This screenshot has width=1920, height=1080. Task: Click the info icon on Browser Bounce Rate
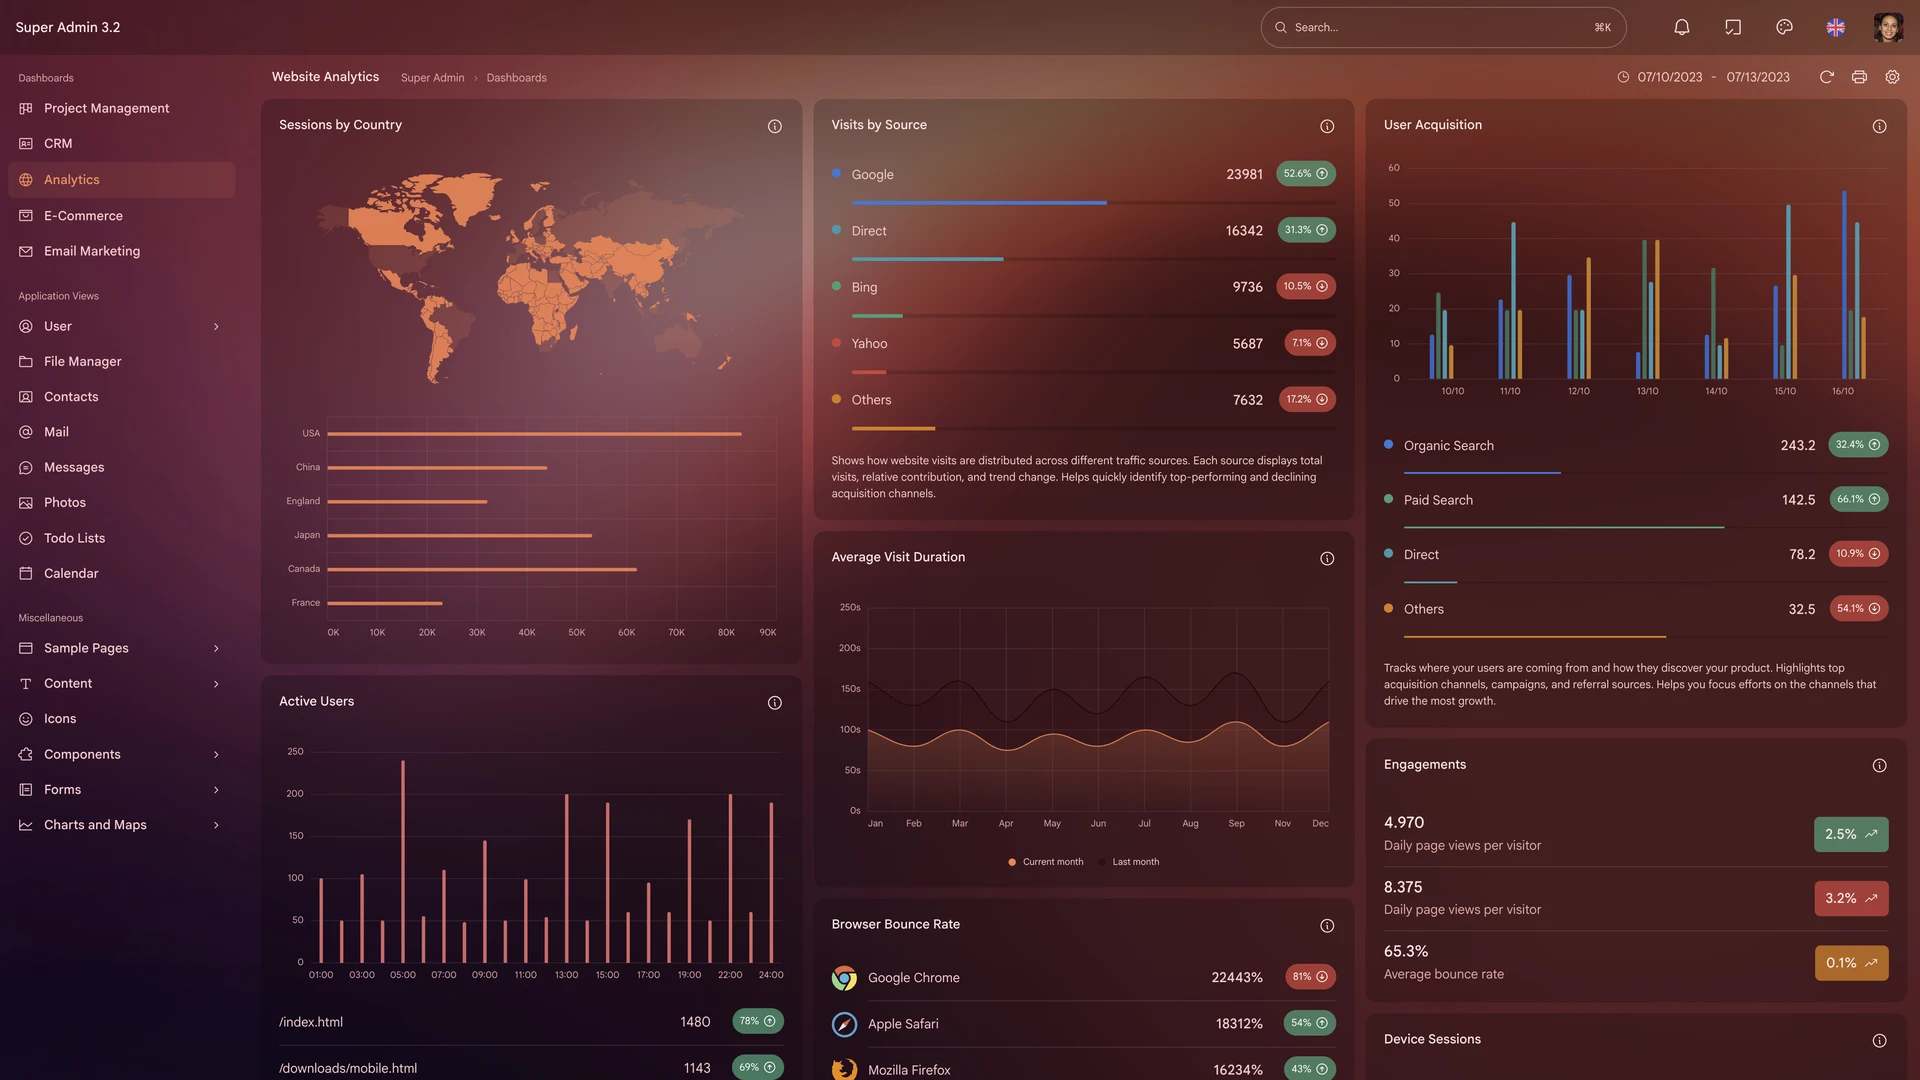pos(1327,925)
